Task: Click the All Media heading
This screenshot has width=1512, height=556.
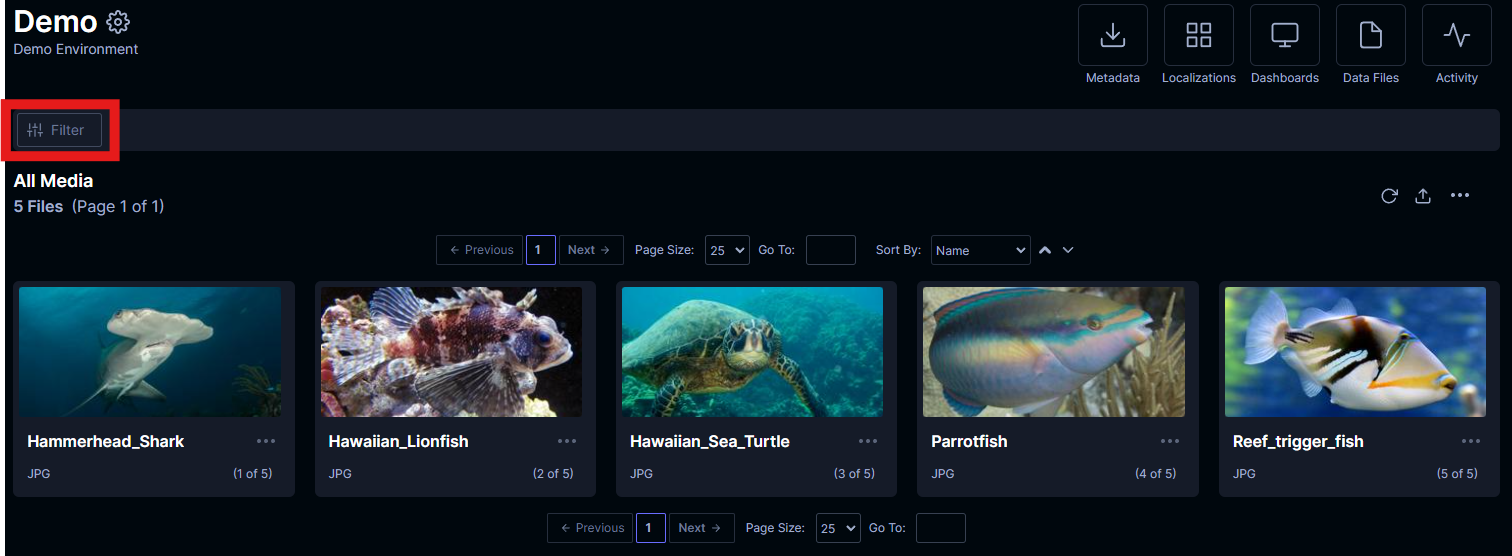Action: (x=53, y=181)
